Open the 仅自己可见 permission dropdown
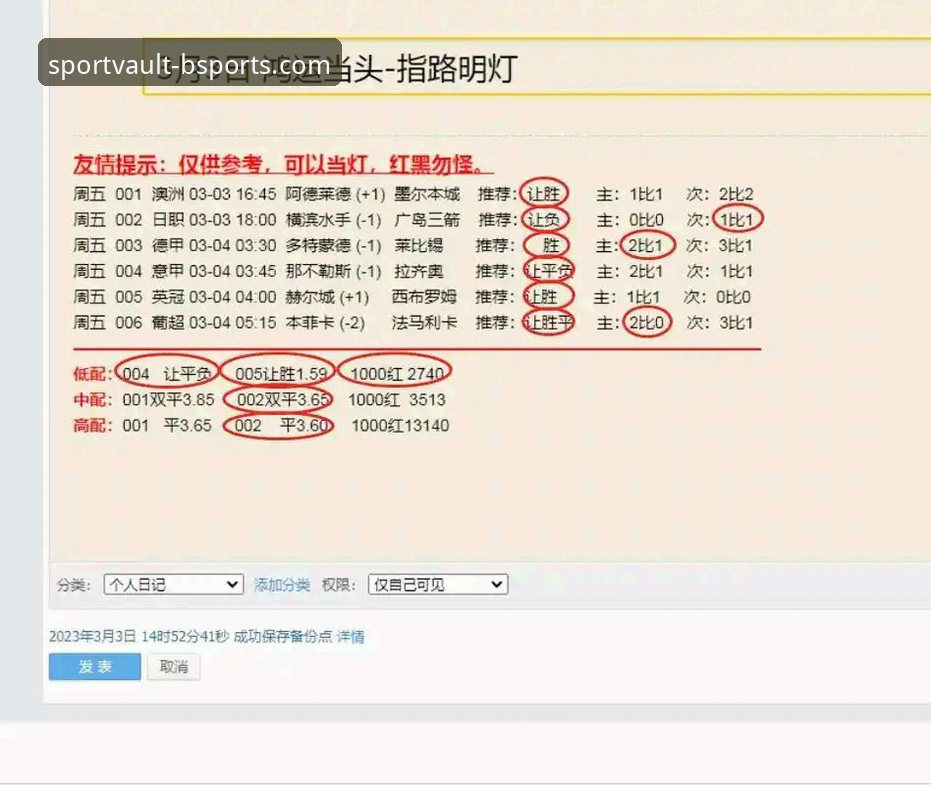The image size is (931, 785). click(438, 584)
